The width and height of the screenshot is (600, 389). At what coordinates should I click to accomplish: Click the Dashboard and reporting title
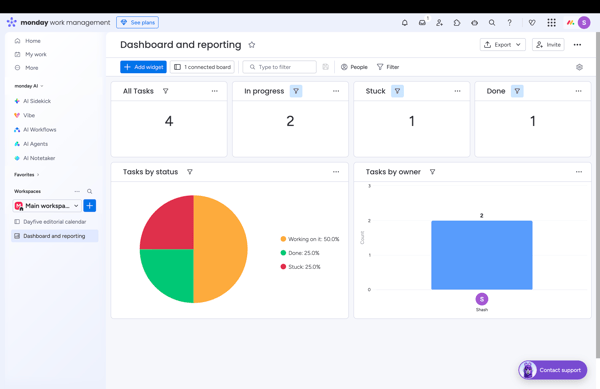tap(181, 45)
